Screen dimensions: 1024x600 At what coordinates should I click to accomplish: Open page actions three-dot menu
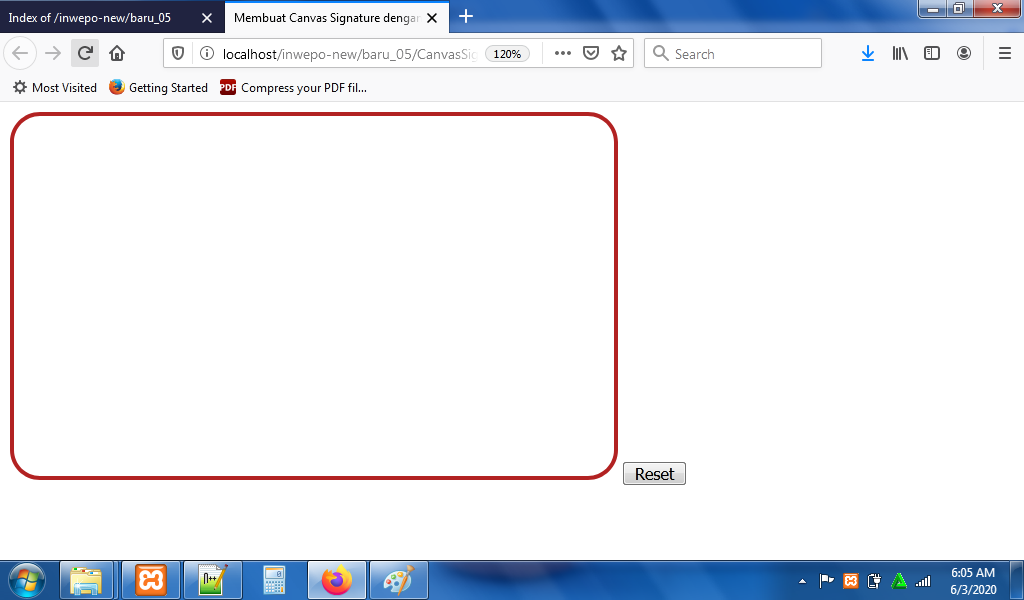click(x=562, y=54)
